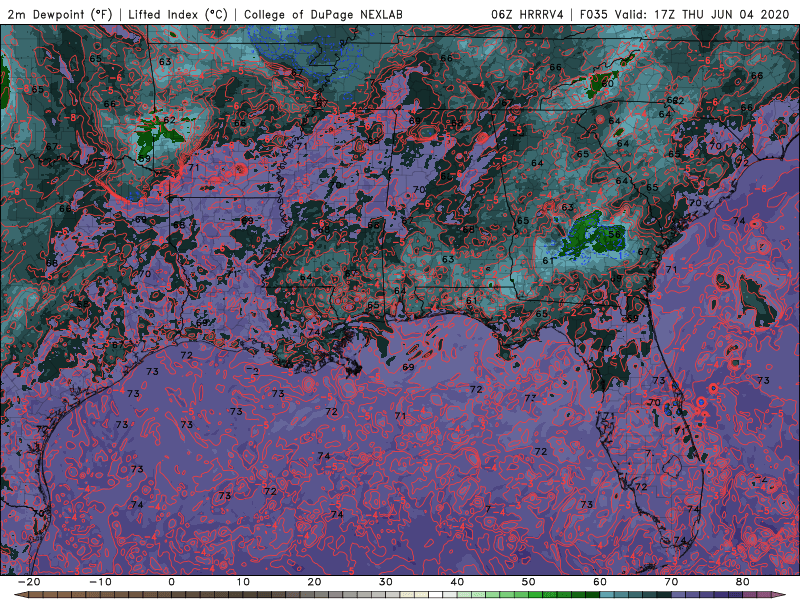Click the -10 tick label on color scale
This screenshot has height=600, width=800.
100,582
